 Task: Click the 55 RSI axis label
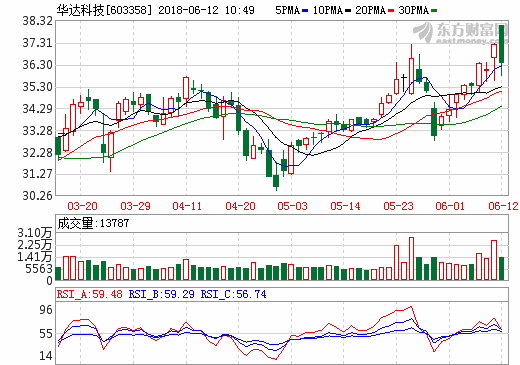(x=46, y=334)
